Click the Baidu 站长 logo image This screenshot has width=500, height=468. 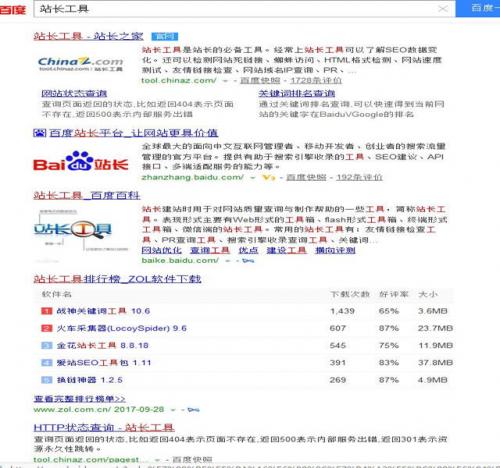pyautogui.click(x=81, y=161)
